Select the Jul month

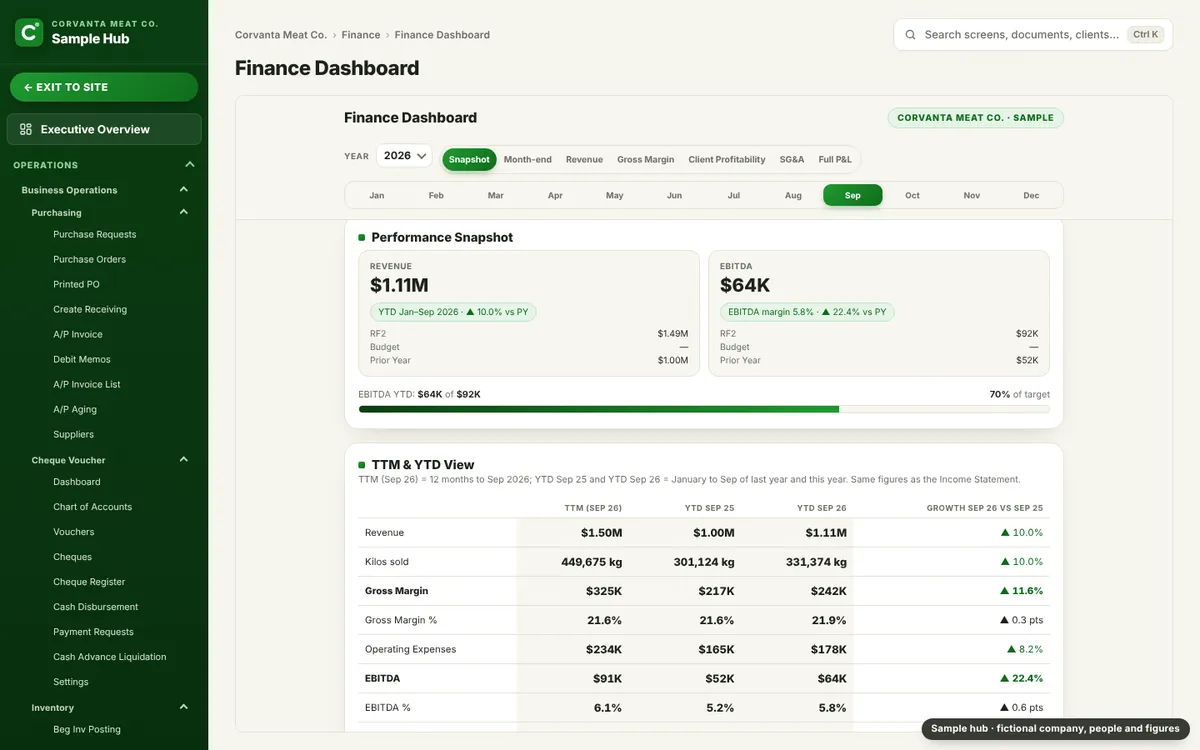733,195
